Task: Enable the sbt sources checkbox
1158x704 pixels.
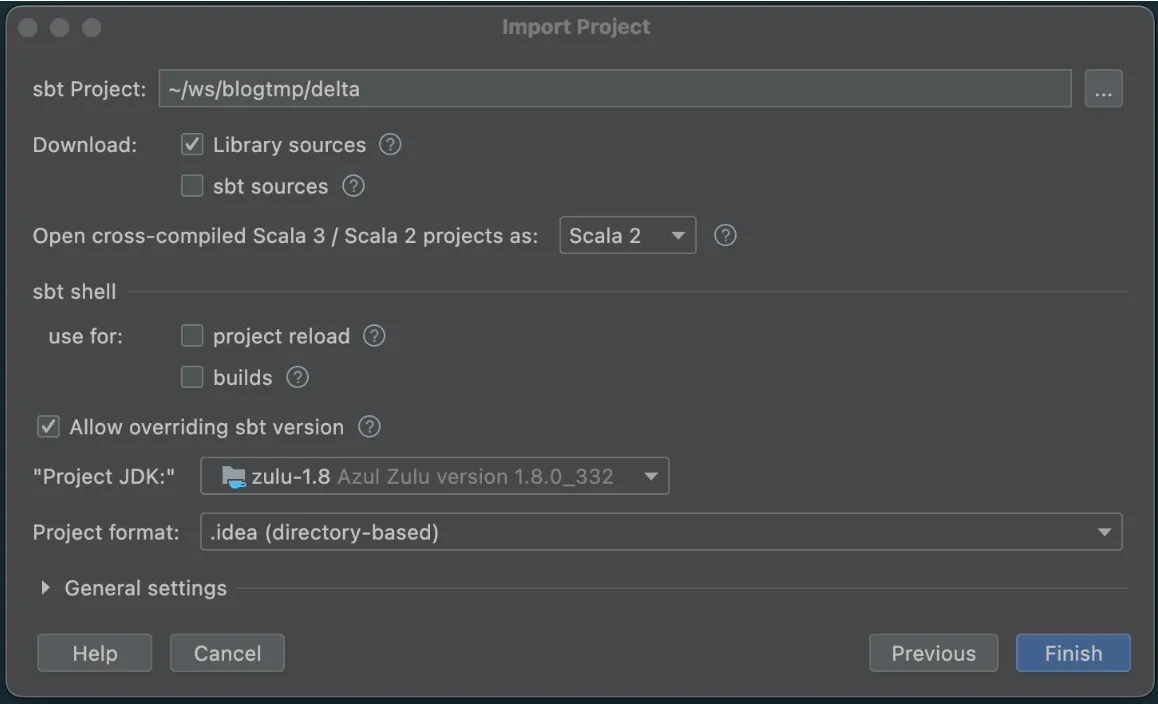Action: point(192,186)
